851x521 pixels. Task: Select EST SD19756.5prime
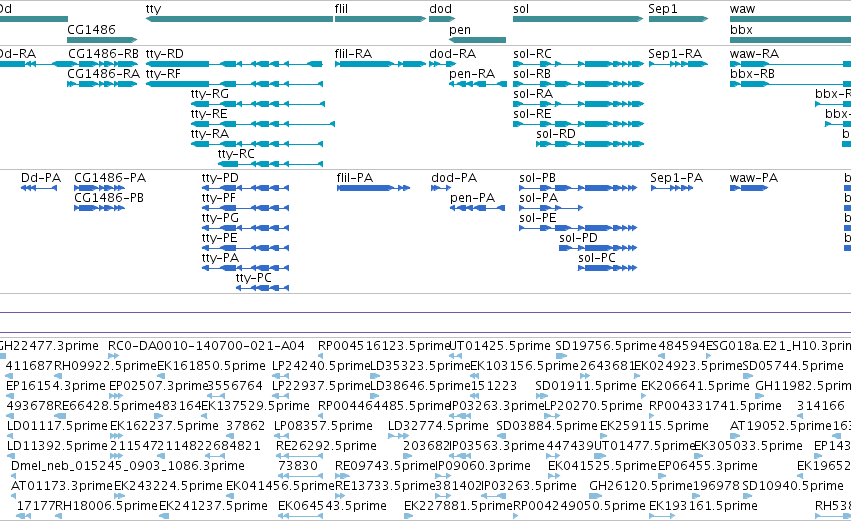pos(606,346)
